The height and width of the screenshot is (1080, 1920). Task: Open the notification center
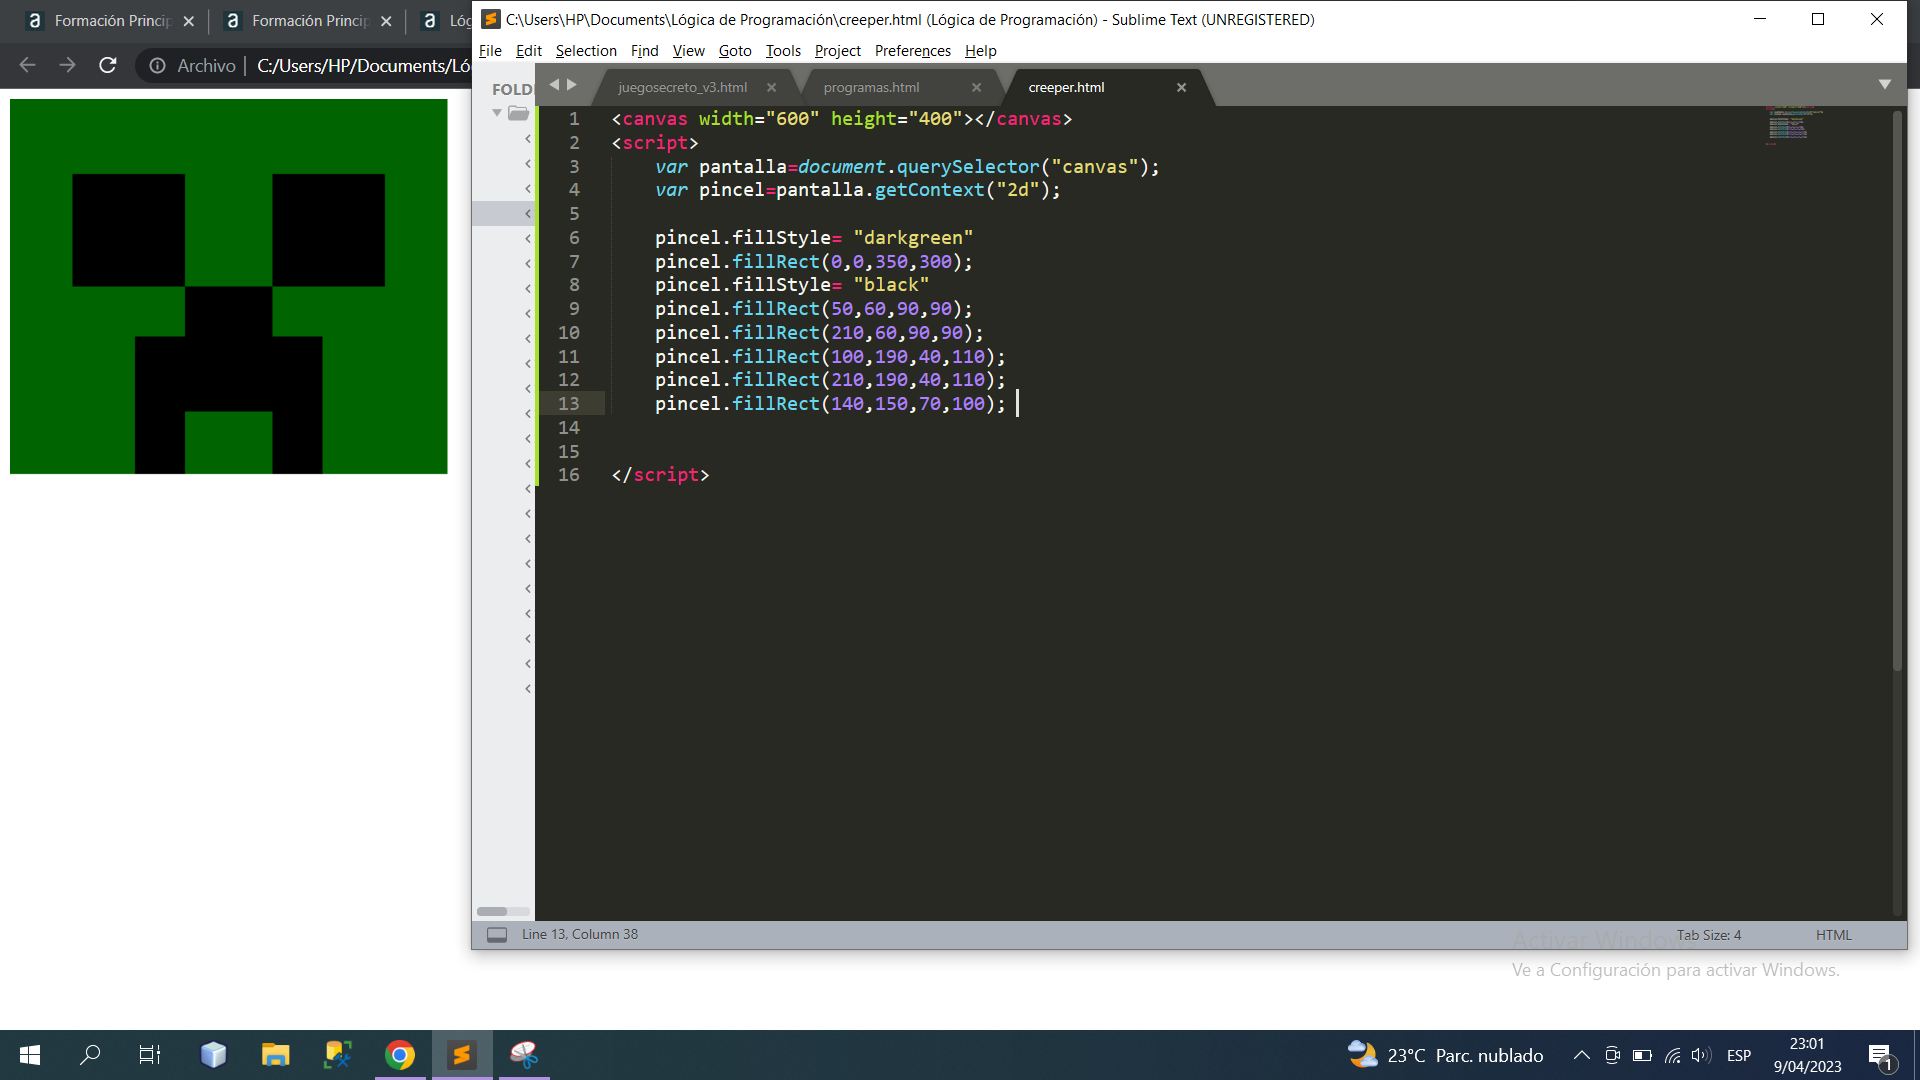pos(1880,1056)
